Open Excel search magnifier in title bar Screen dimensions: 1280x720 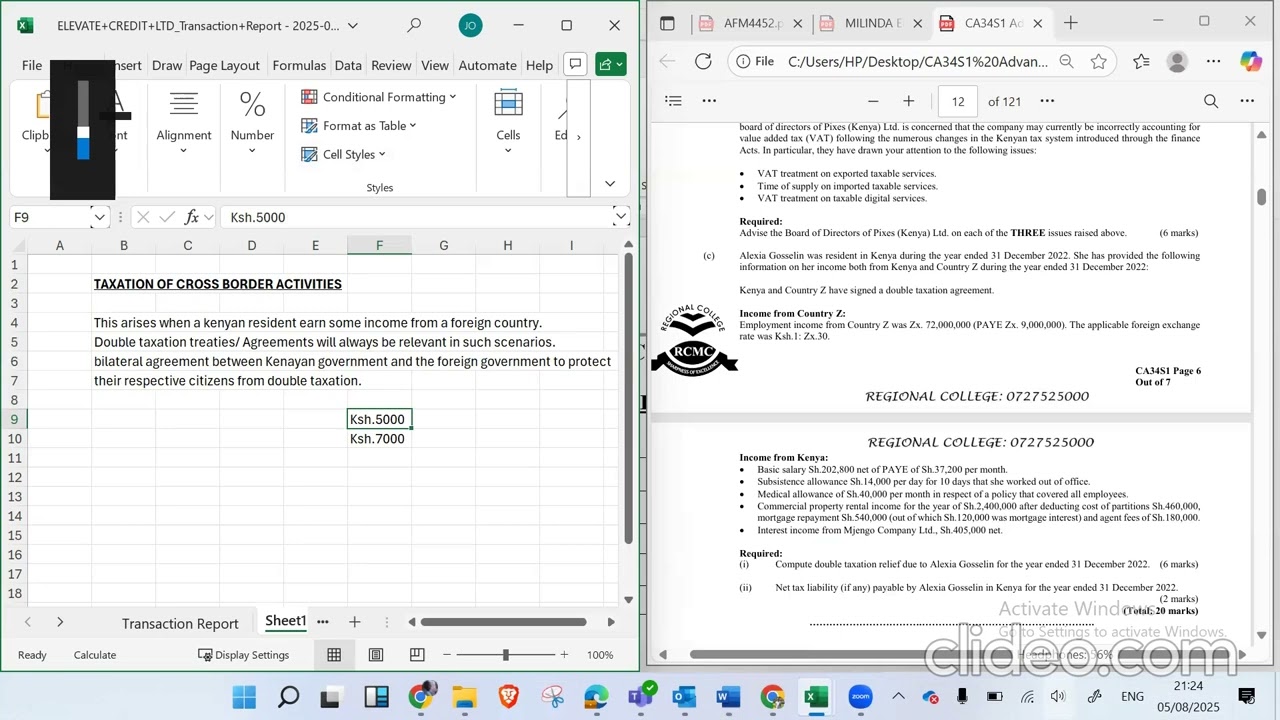414,25
